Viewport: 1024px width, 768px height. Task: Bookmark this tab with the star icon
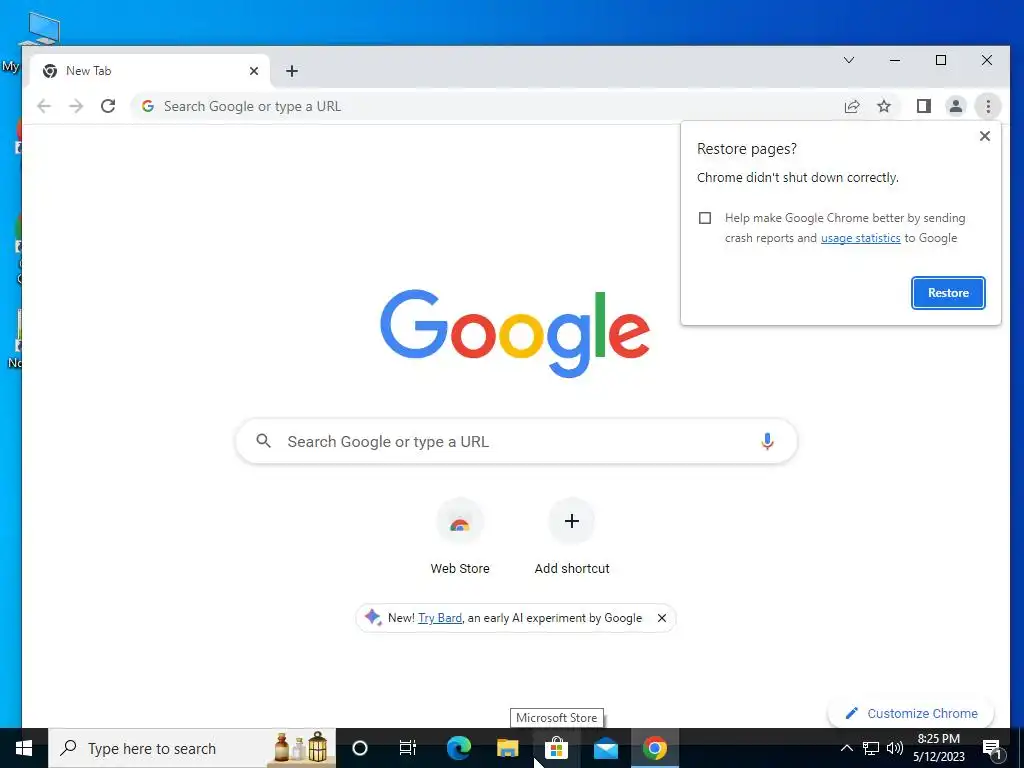click(884, 106)
